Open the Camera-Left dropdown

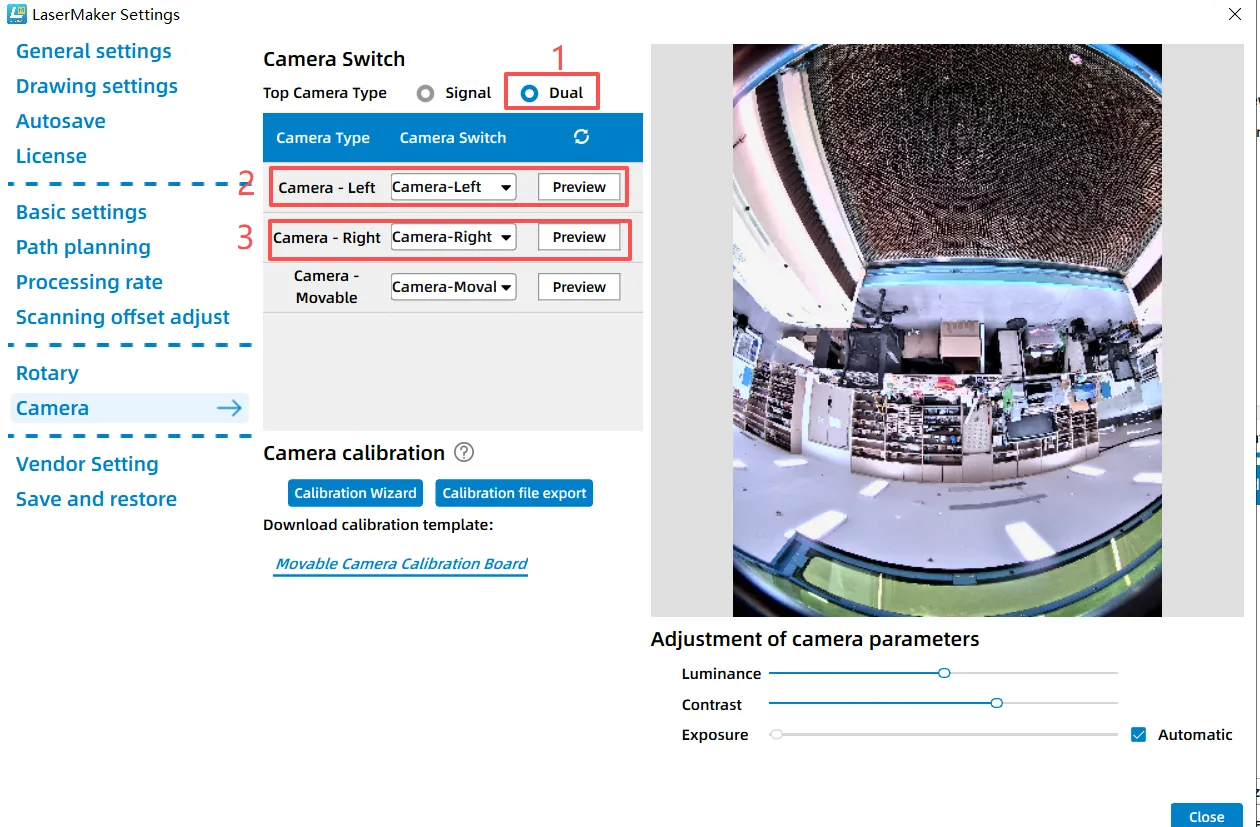tap(453, 187)
